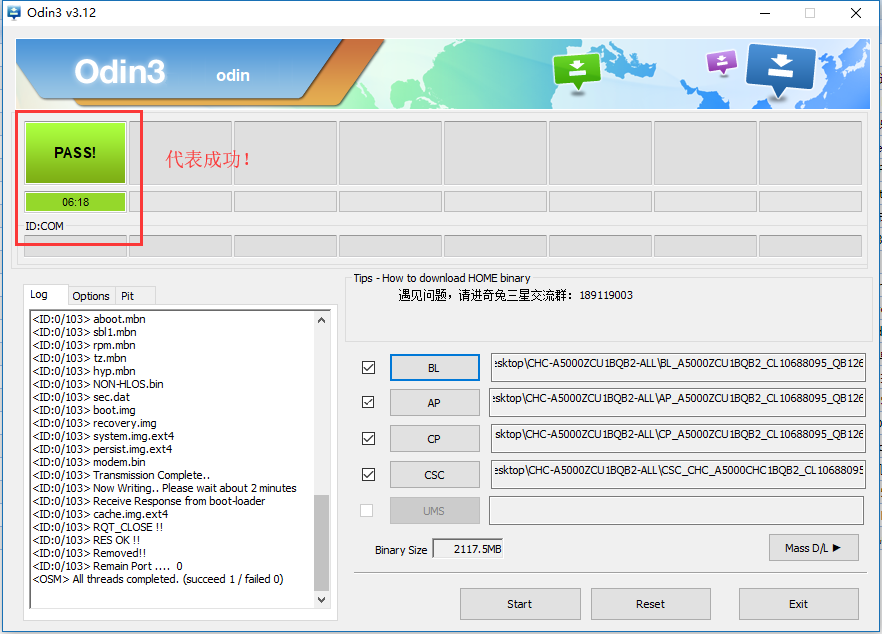
Task: Click the Reset button
Action: (650, 604)
